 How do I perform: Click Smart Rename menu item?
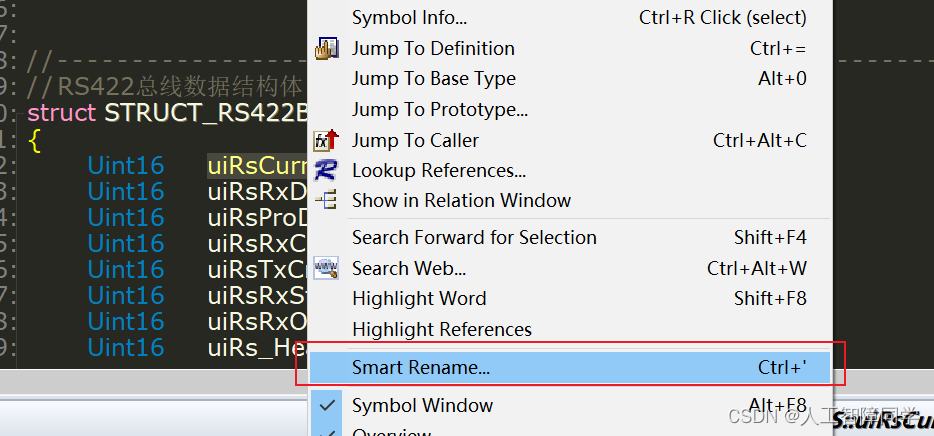coord(569,368)
